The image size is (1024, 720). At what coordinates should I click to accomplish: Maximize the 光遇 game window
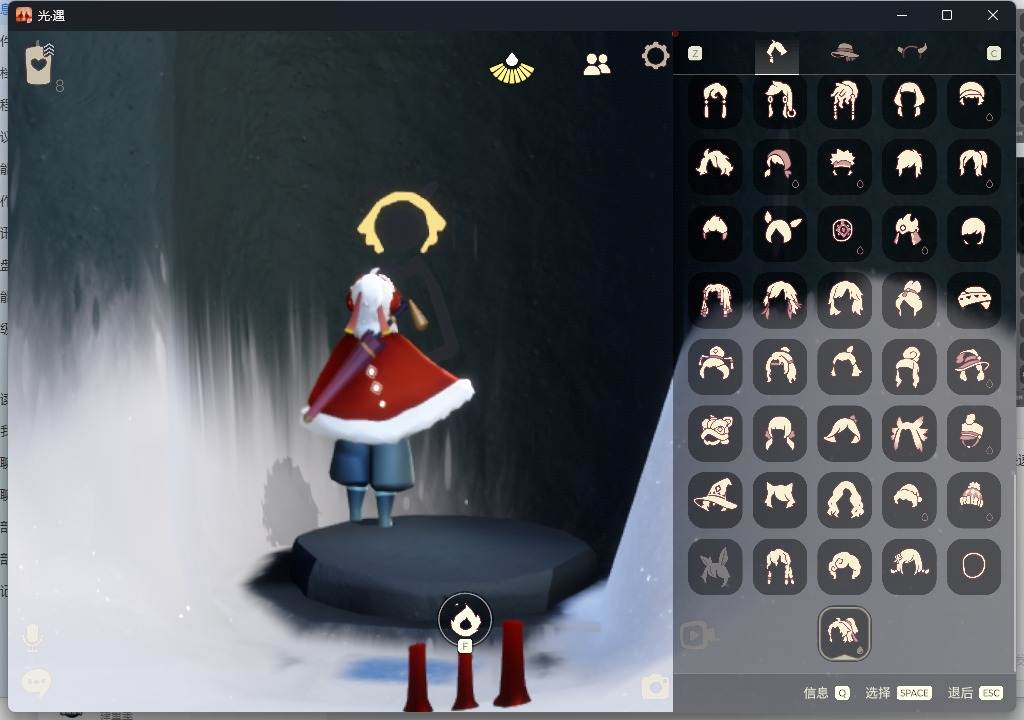pyautogui.click(x=947, y=15)
